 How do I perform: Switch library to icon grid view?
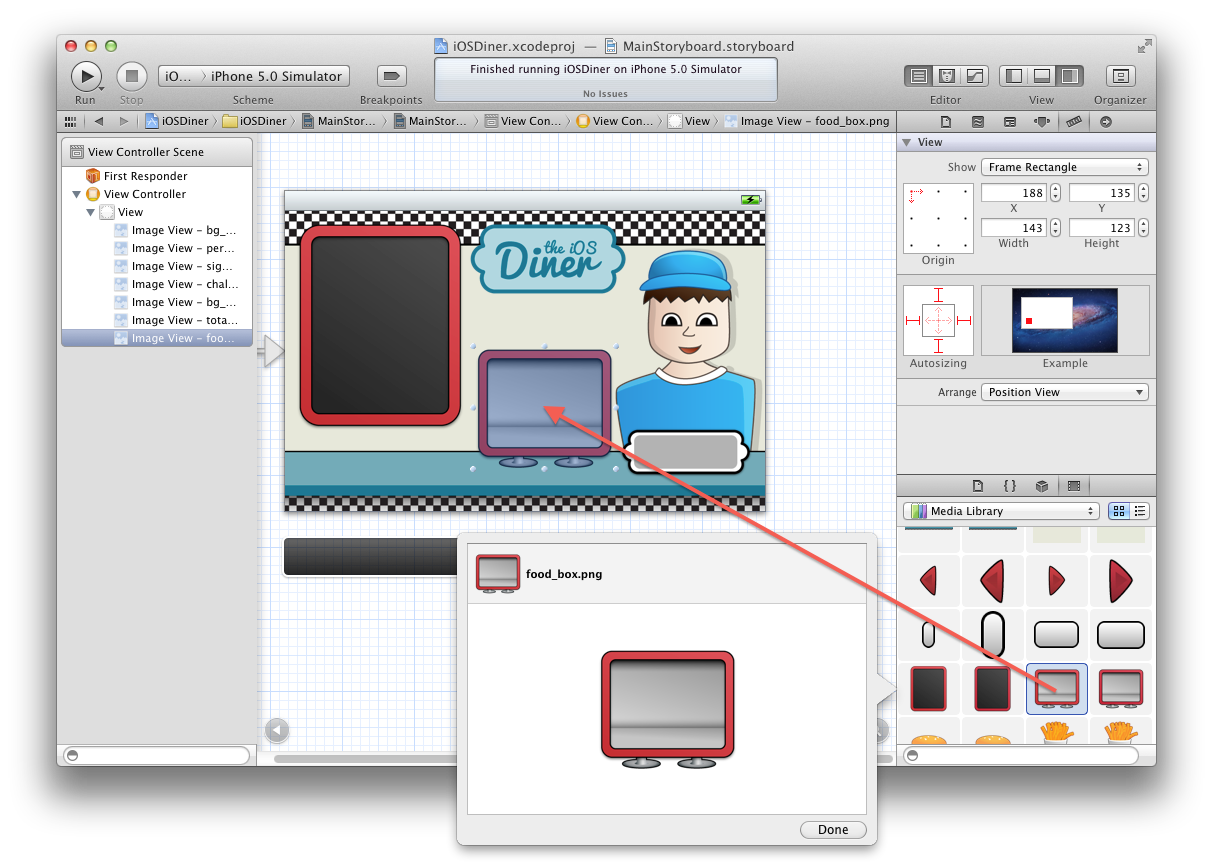(1119, 511)
